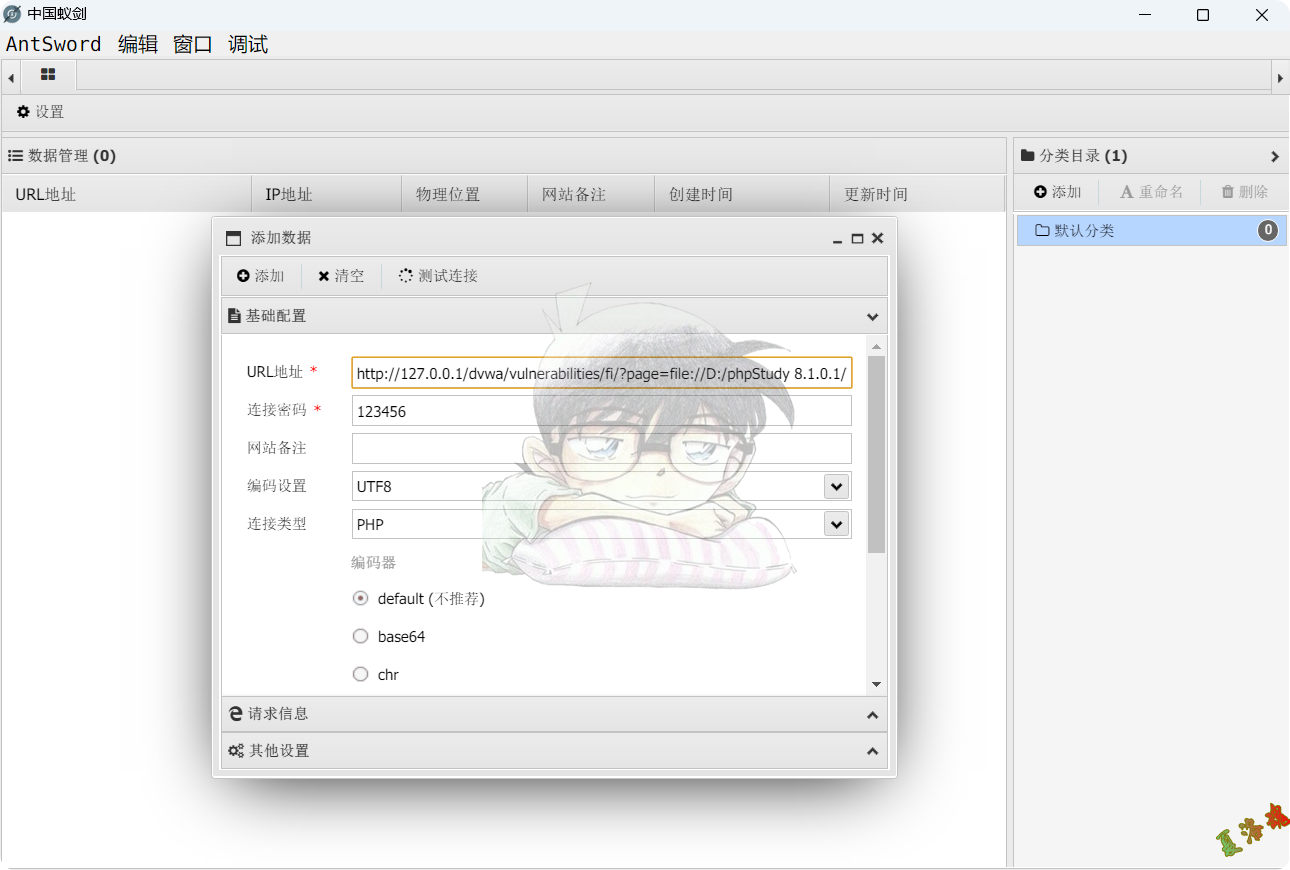Viewport: 1290px width, 870px height.
Task: Click the 连接密码 input field
Action: [x=602, y=411]
